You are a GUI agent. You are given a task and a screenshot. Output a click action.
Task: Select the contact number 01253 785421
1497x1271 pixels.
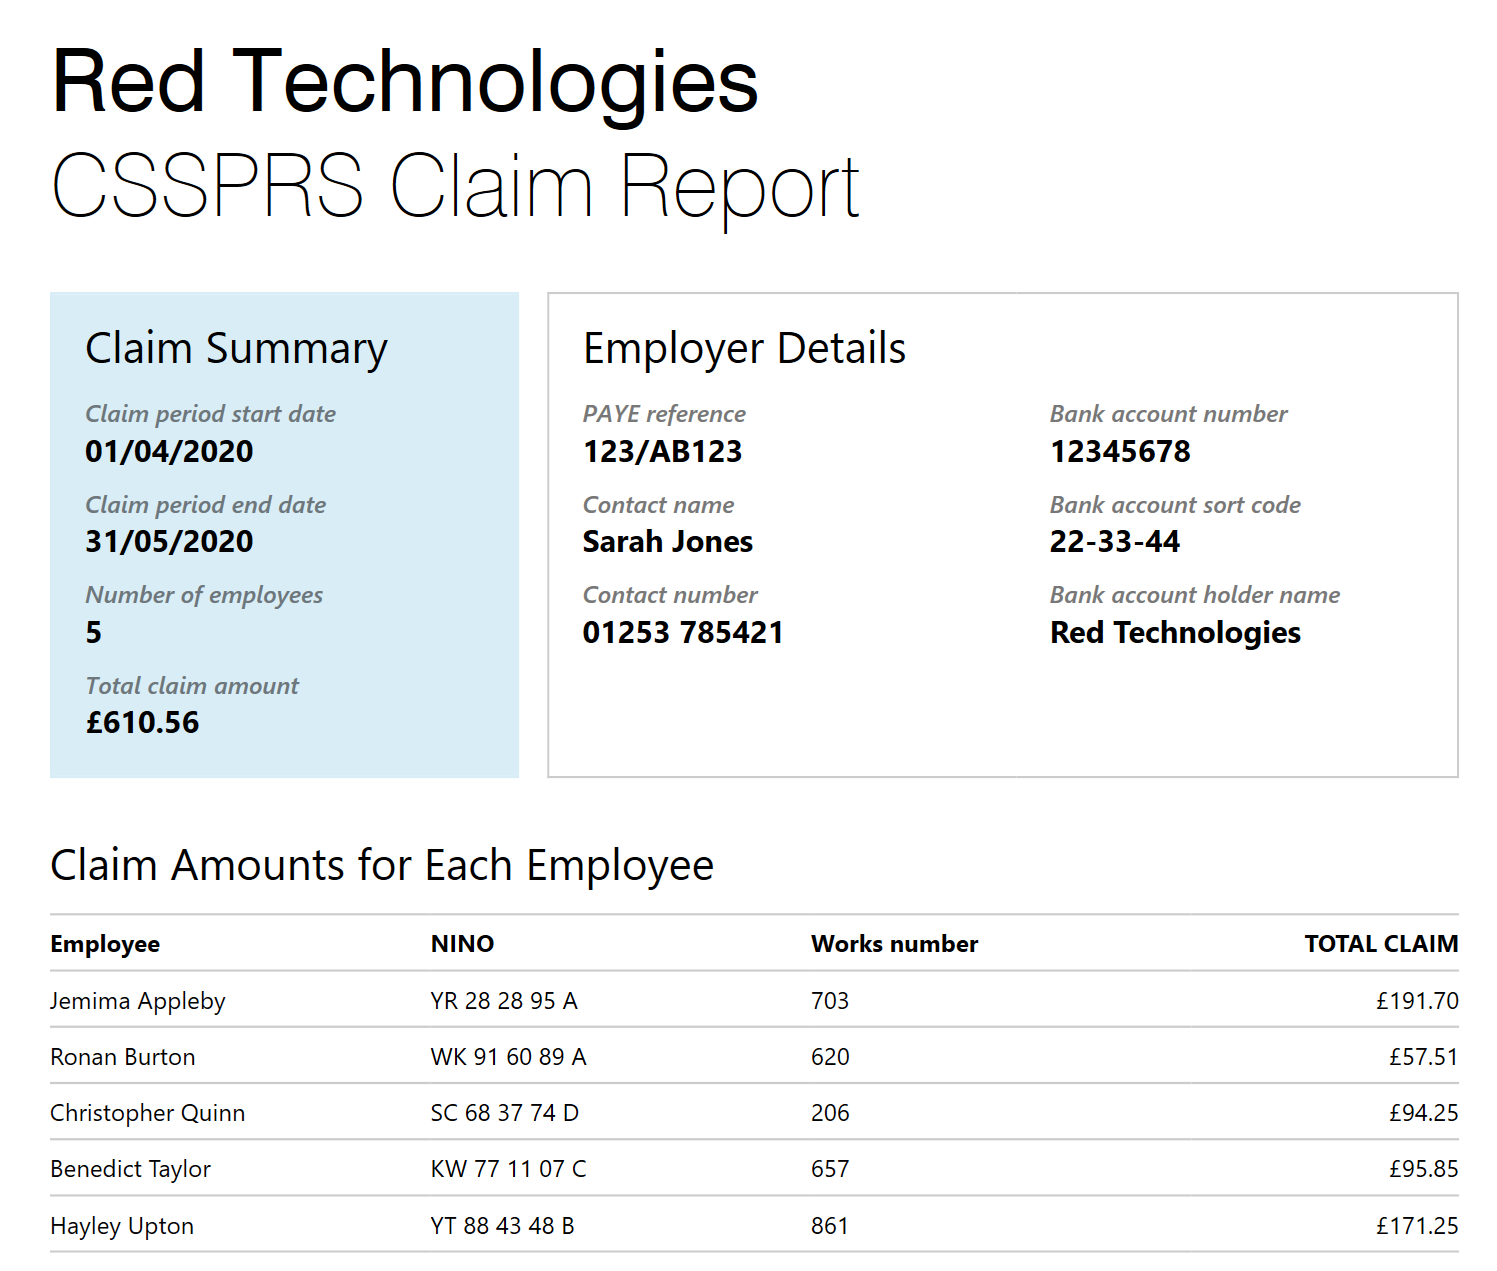683,632
